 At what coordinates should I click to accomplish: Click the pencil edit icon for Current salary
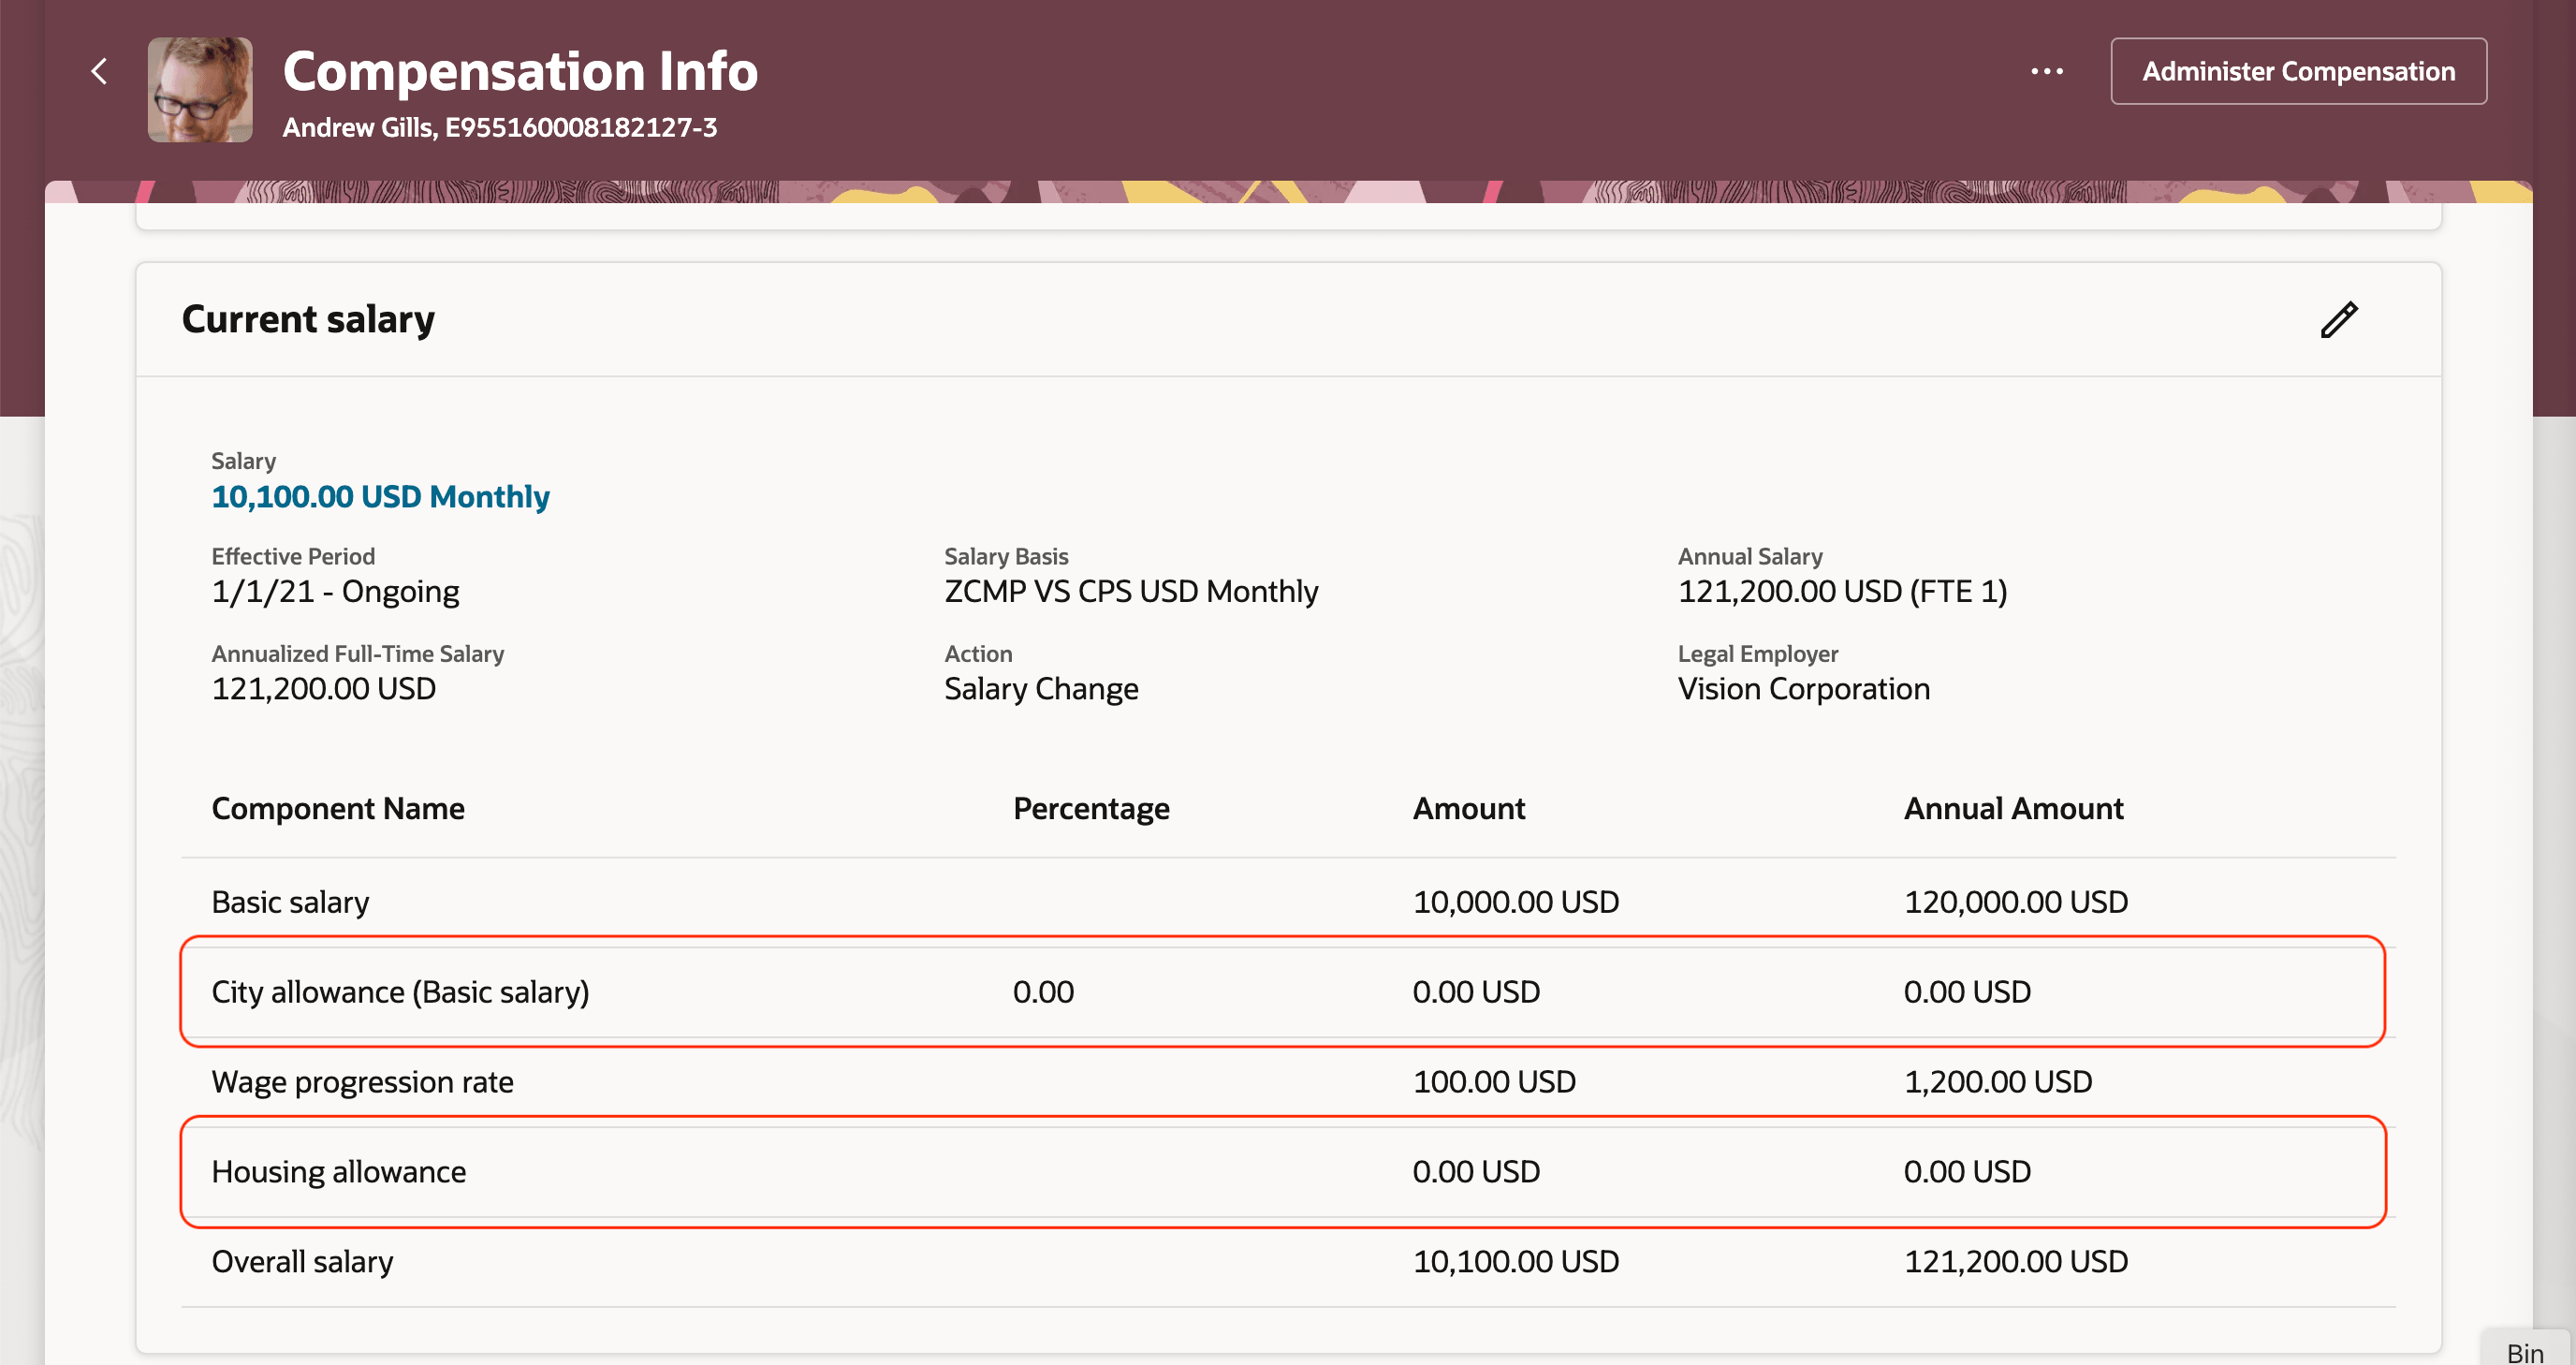(2338, 320)
